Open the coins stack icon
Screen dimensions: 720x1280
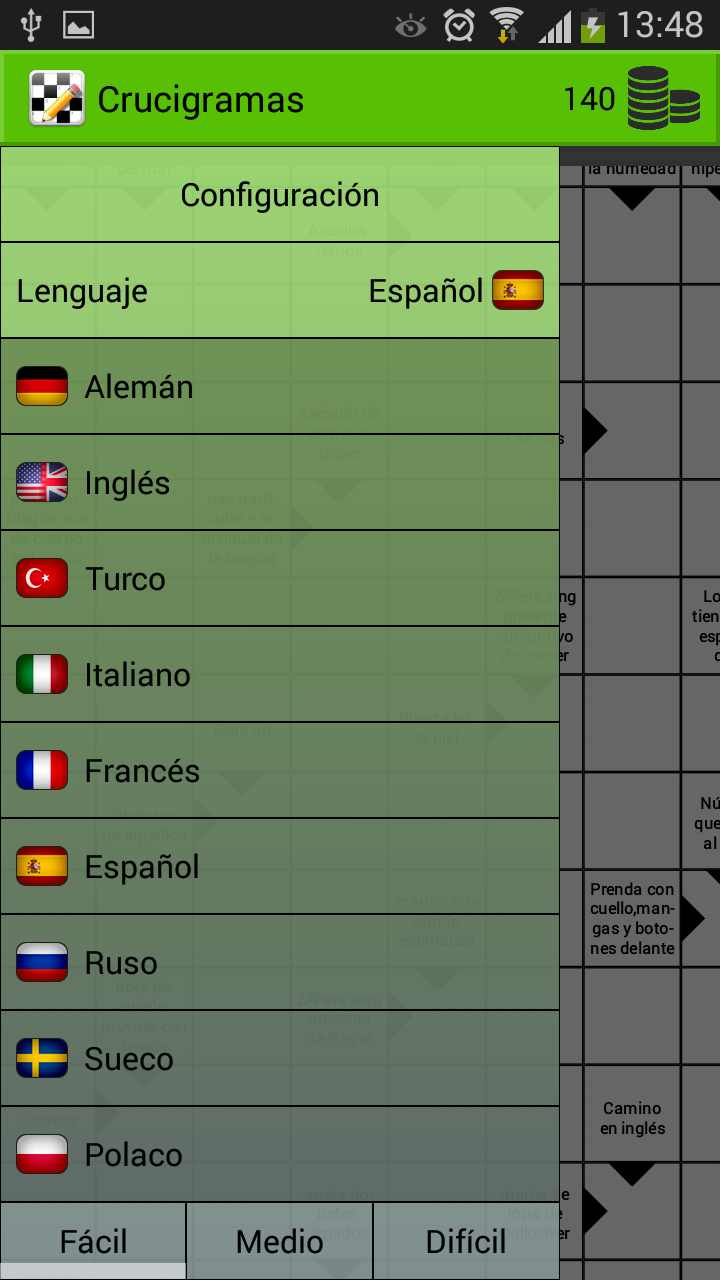tap(664, 98)
